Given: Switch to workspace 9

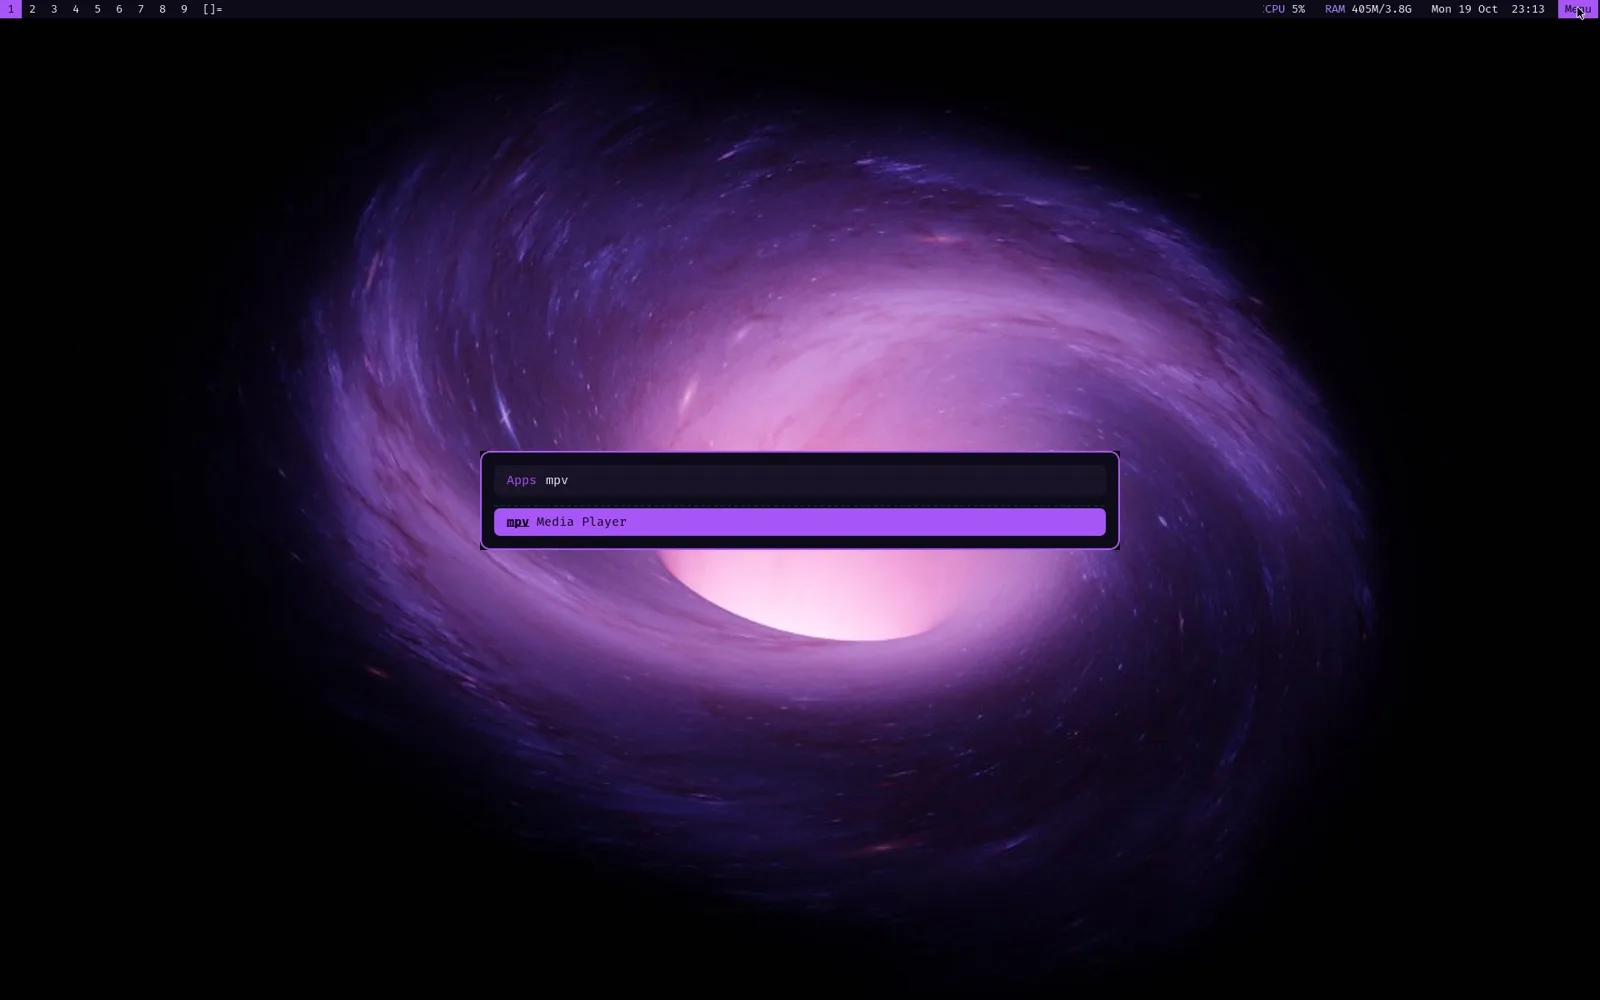Looking at the screenshot, I should [184, 9].
